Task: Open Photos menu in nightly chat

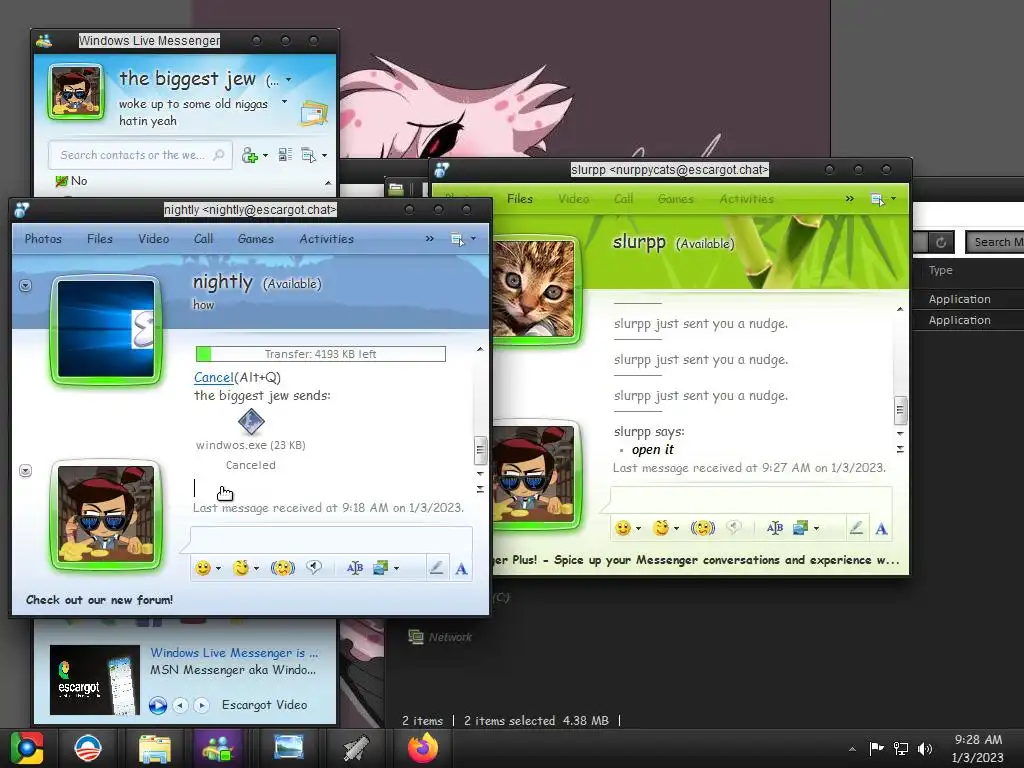Action: (43, 239)
